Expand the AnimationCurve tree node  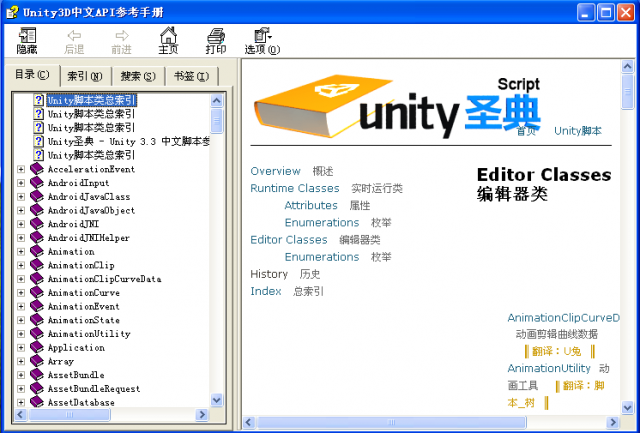pyautogui.click(x=21, y=293)
